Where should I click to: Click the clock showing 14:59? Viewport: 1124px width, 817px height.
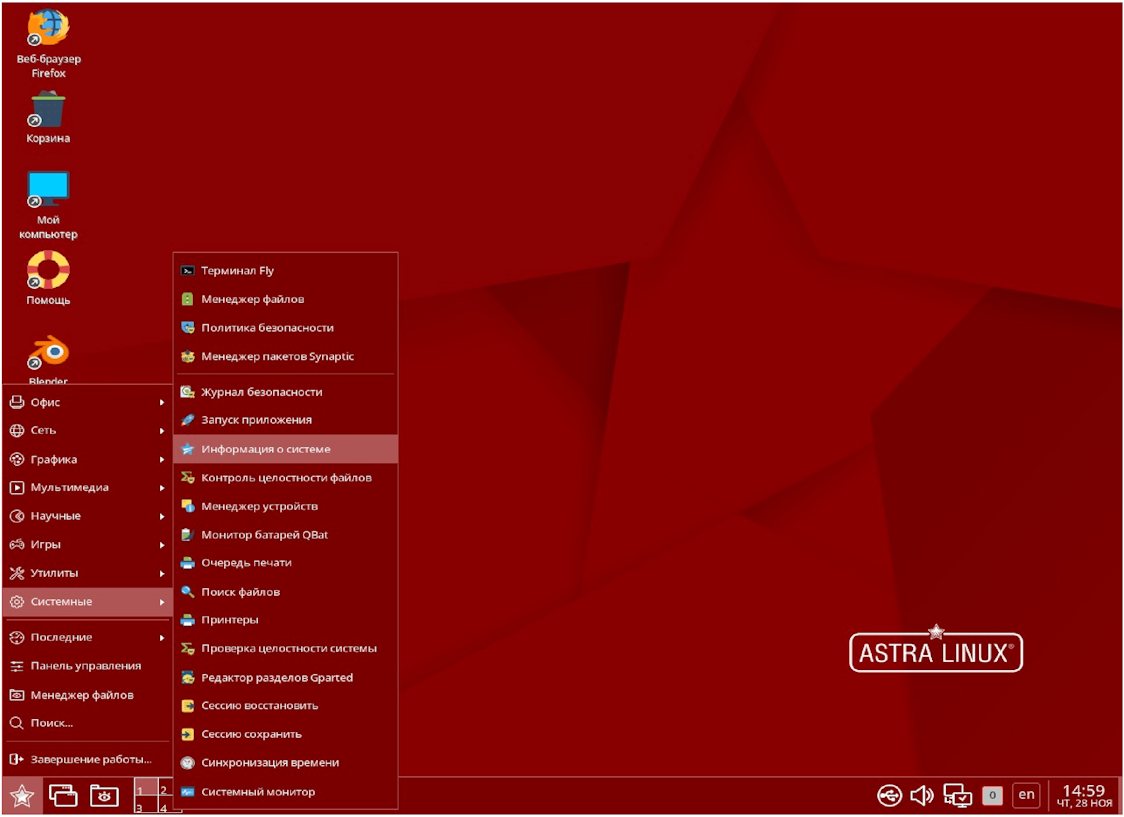pyautogui.click(x=1084, y=795)
